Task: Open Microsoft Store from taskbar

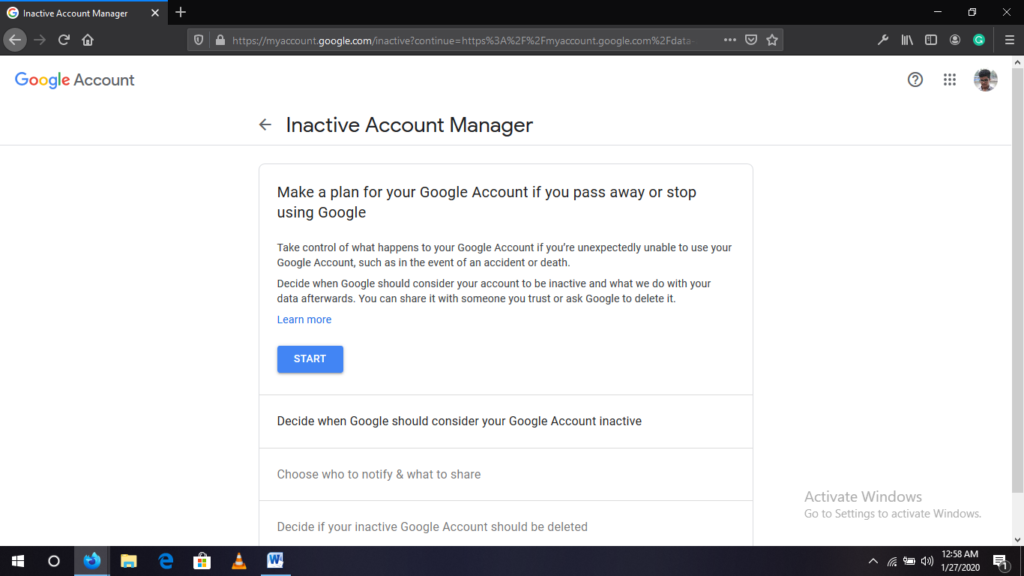Action: [x=202, y=561]
